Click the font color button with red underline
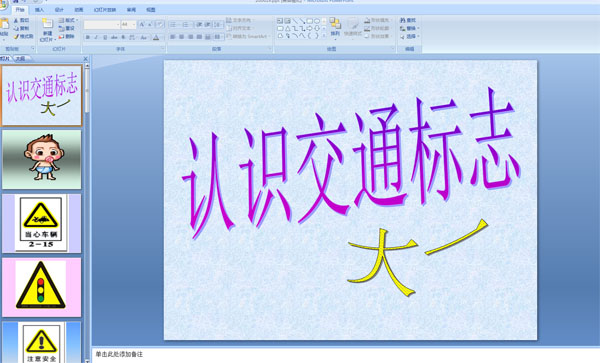Image resolution: width=600 pixels, height=363 pixels. point(156,37)
